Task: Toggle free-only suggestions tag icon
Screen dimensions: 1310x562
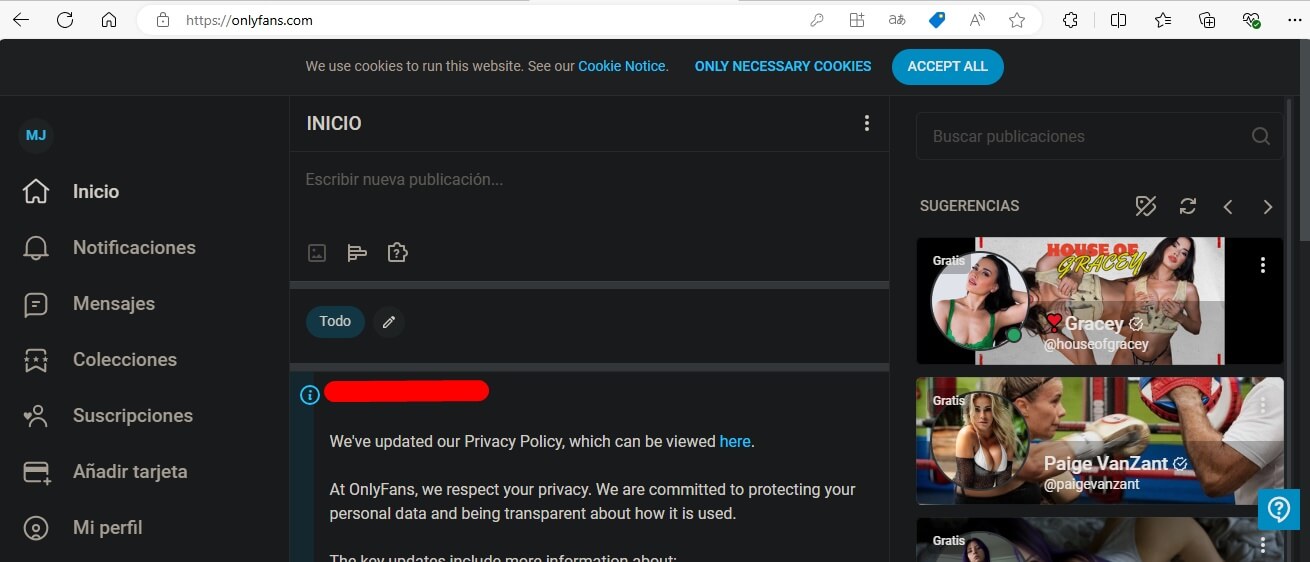Action: (x=1146, y=206)
